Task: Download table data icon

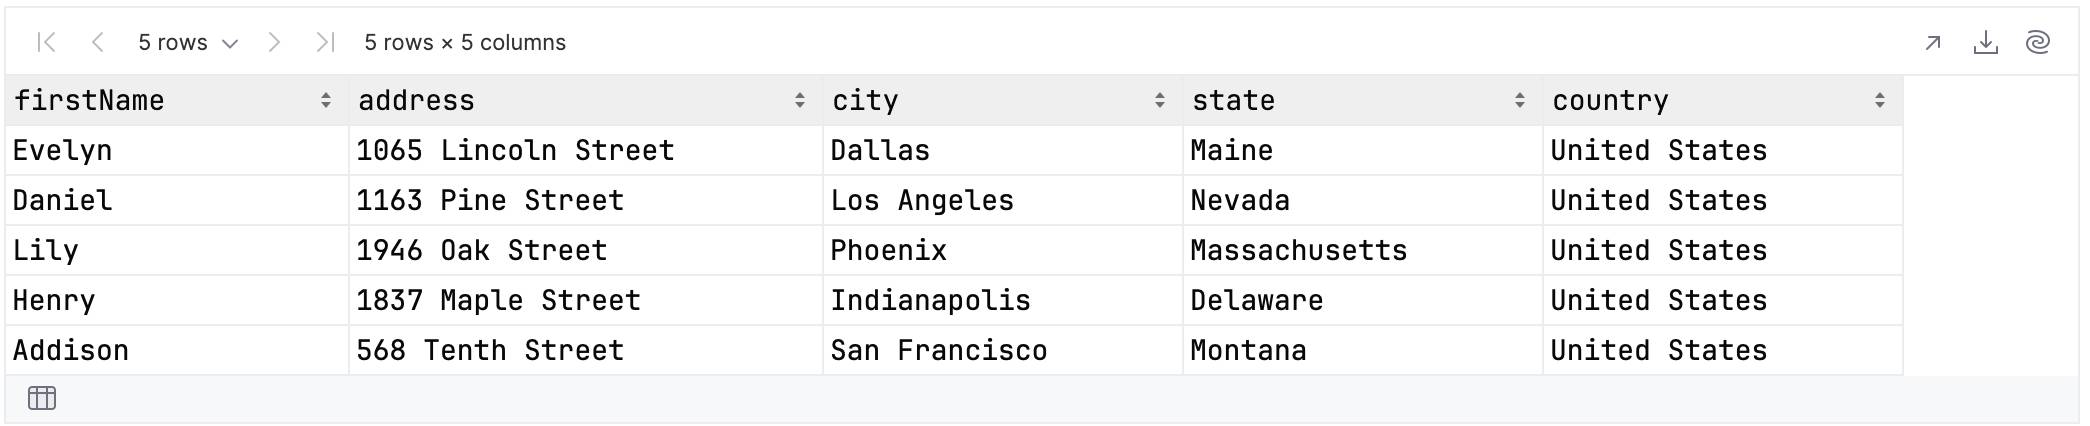Action: coord(1986,42)
